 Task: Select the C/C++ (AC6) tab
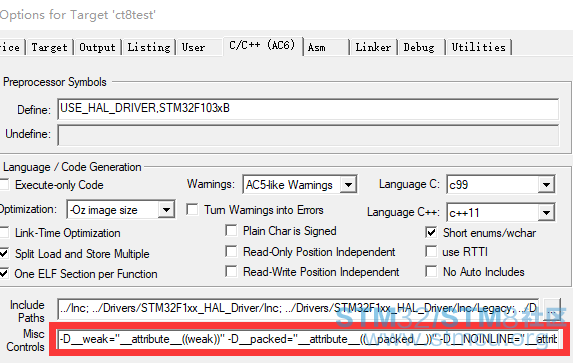click(262, 45)
